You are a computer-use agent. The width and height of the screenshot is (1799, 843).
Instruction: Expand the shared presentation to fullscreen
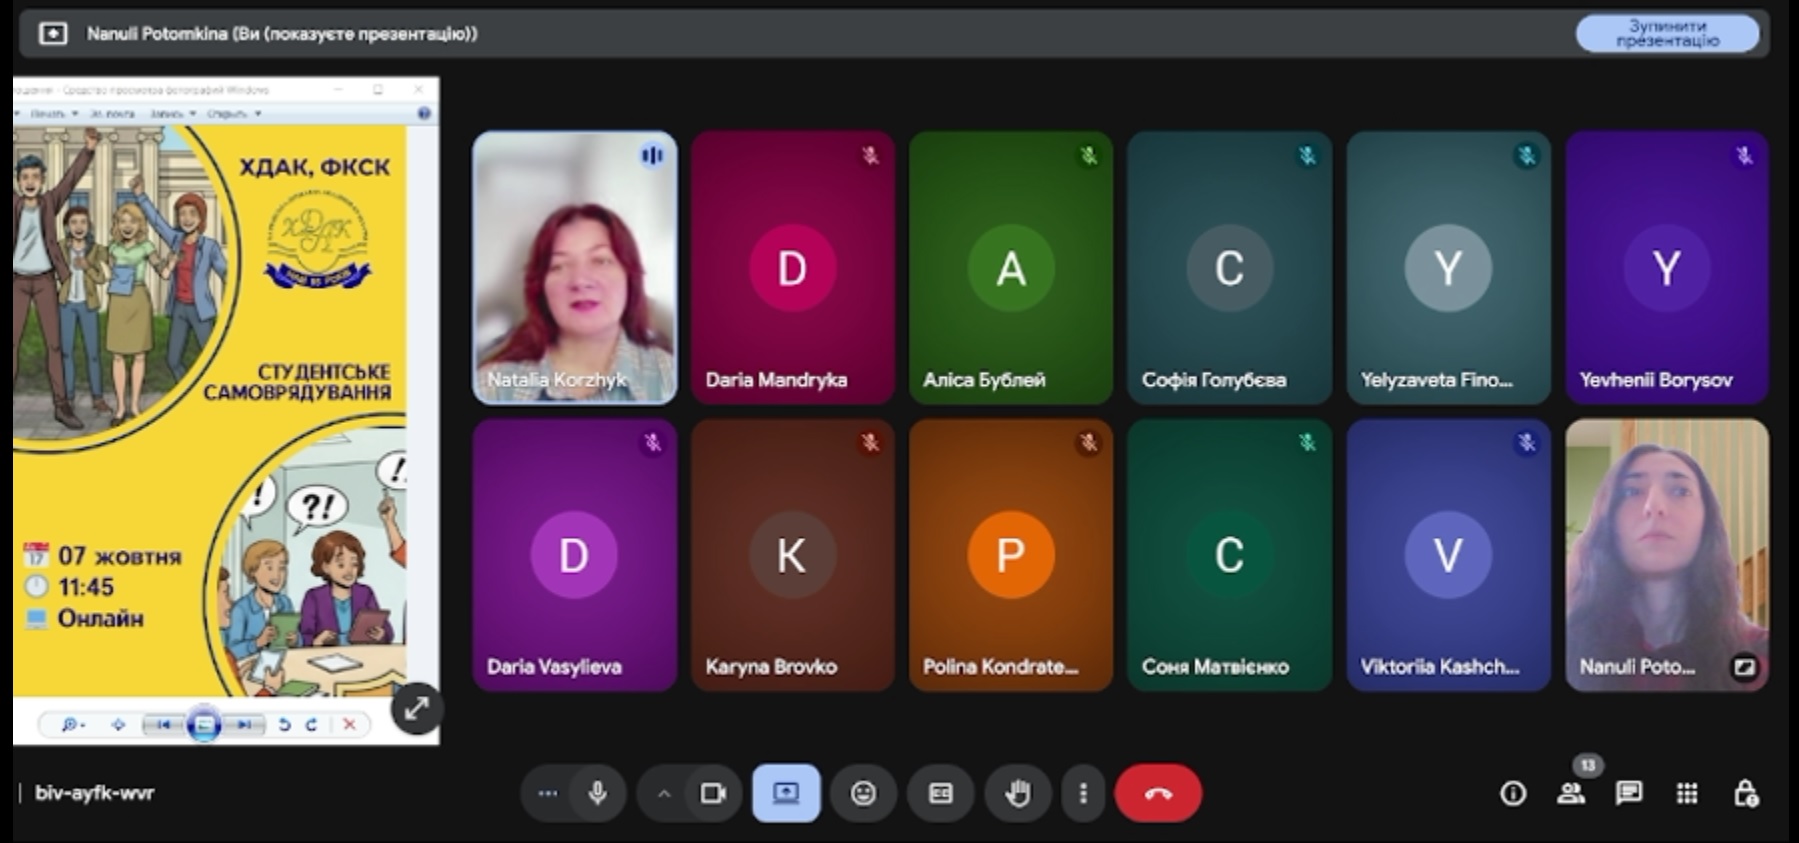416,708
